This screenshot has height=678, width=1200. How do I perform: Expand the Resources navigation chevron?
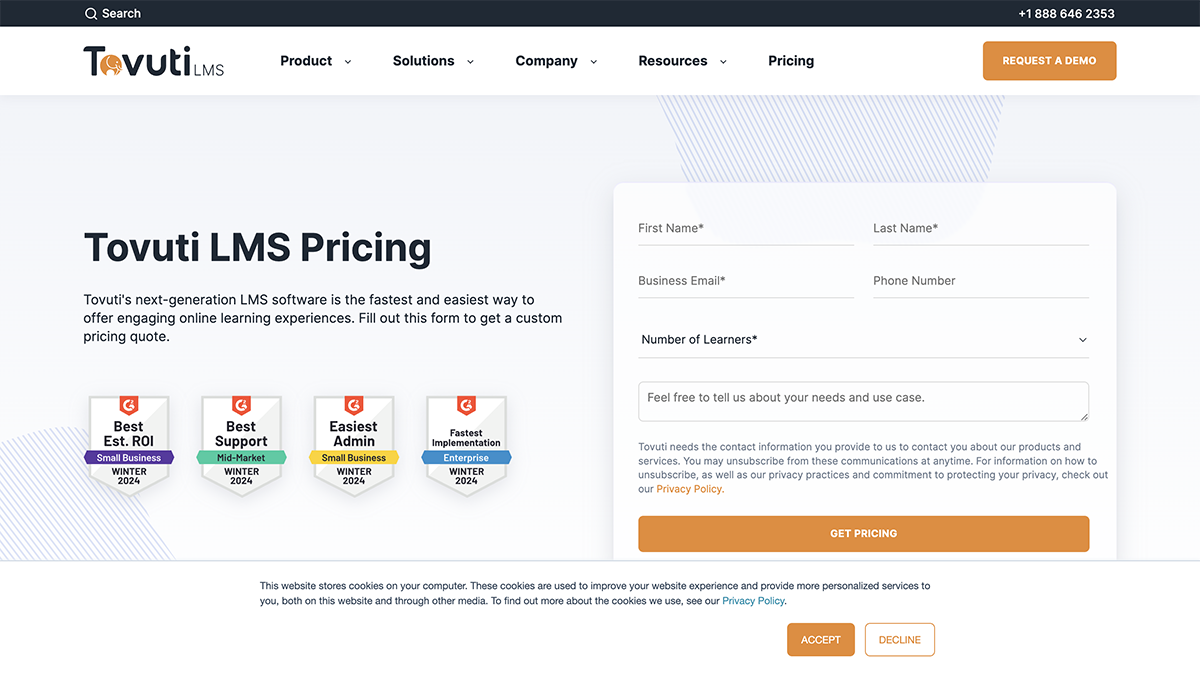[723, 61]
